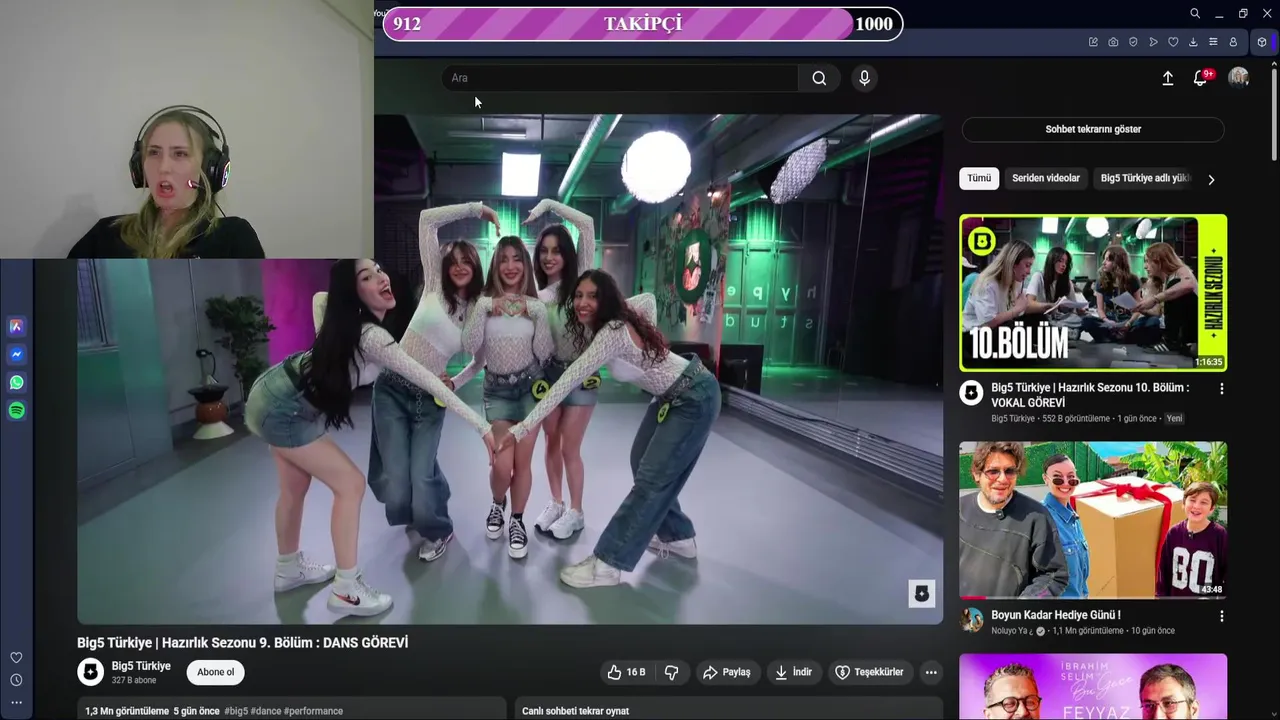Select Big5 Türkiye adlı yükleyen chip

click(1146, 178)
